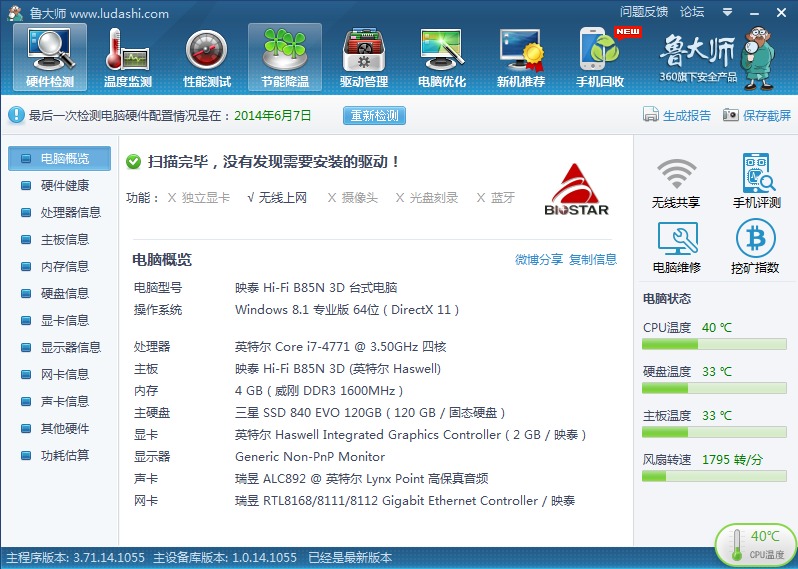Open the title bar dropdown menu arrow
This screenshot has height=569, width=798.
coord(727,12)
